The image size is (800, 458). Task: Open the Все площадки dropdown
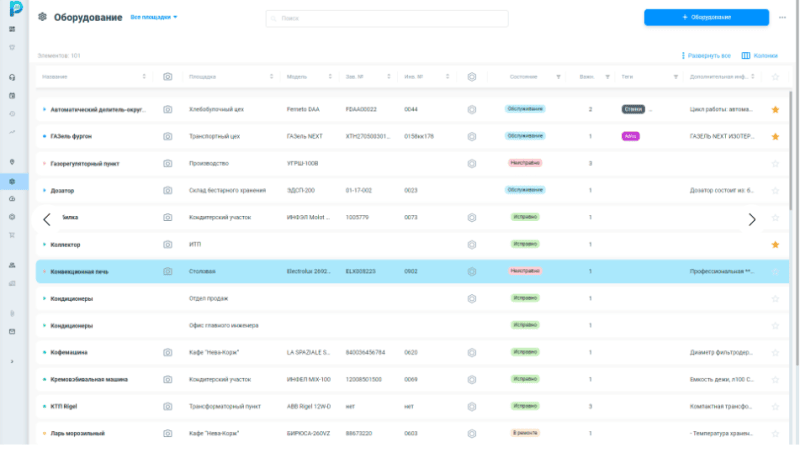(154, 18)
